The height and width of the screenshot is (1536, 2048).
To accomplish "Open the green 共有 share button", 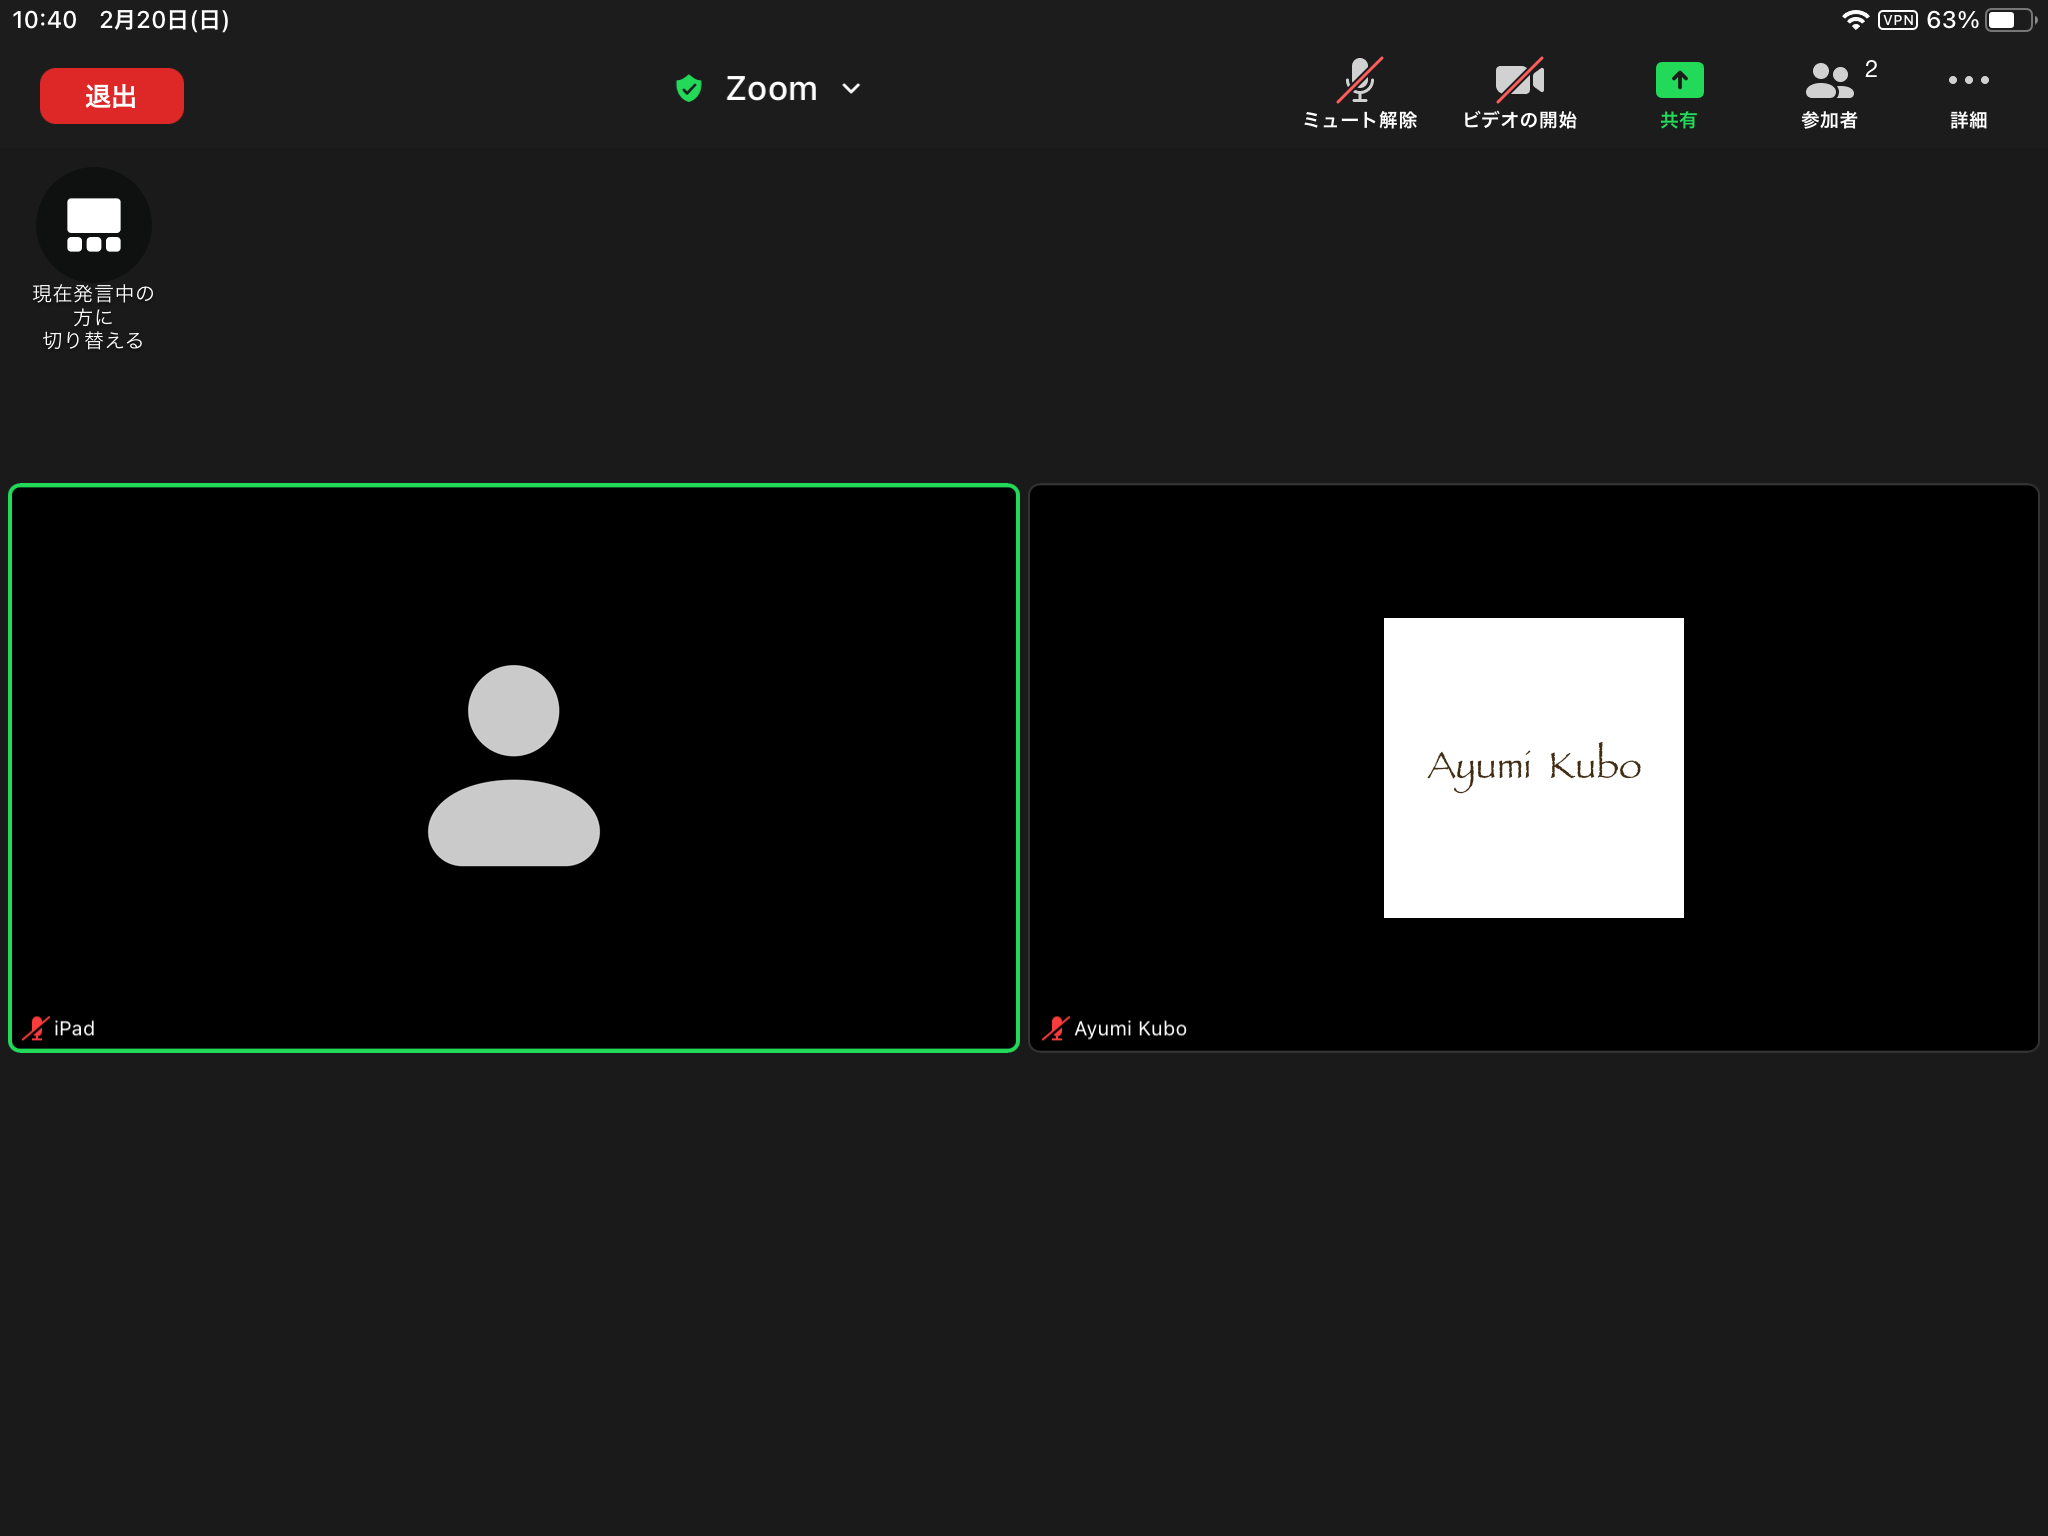I will (1679, 94).
